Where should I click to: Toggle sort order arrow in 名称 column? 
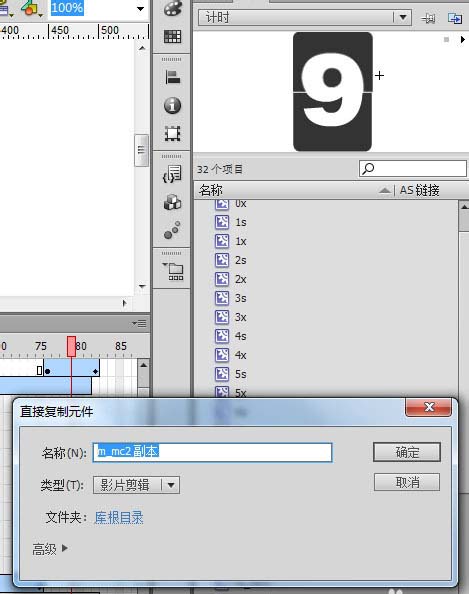tap(385, 190)
